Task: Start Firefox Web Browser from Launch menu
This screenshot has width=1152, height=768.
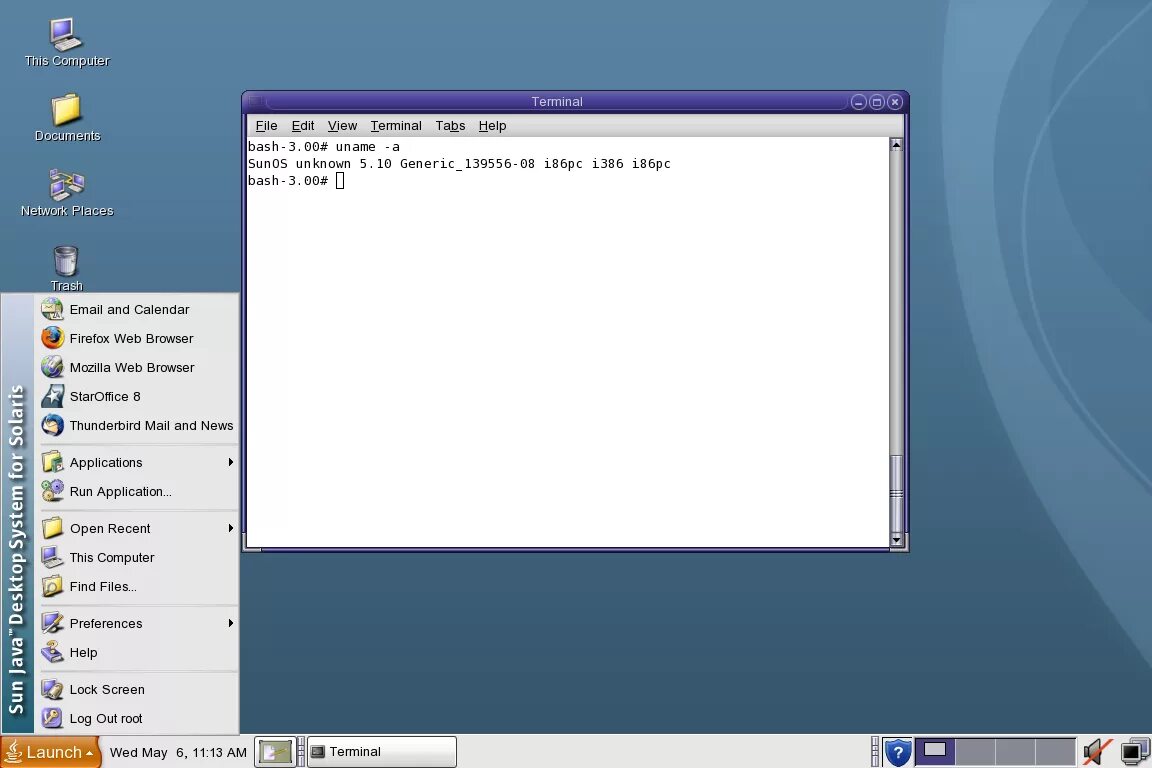Action: [137, 338]
